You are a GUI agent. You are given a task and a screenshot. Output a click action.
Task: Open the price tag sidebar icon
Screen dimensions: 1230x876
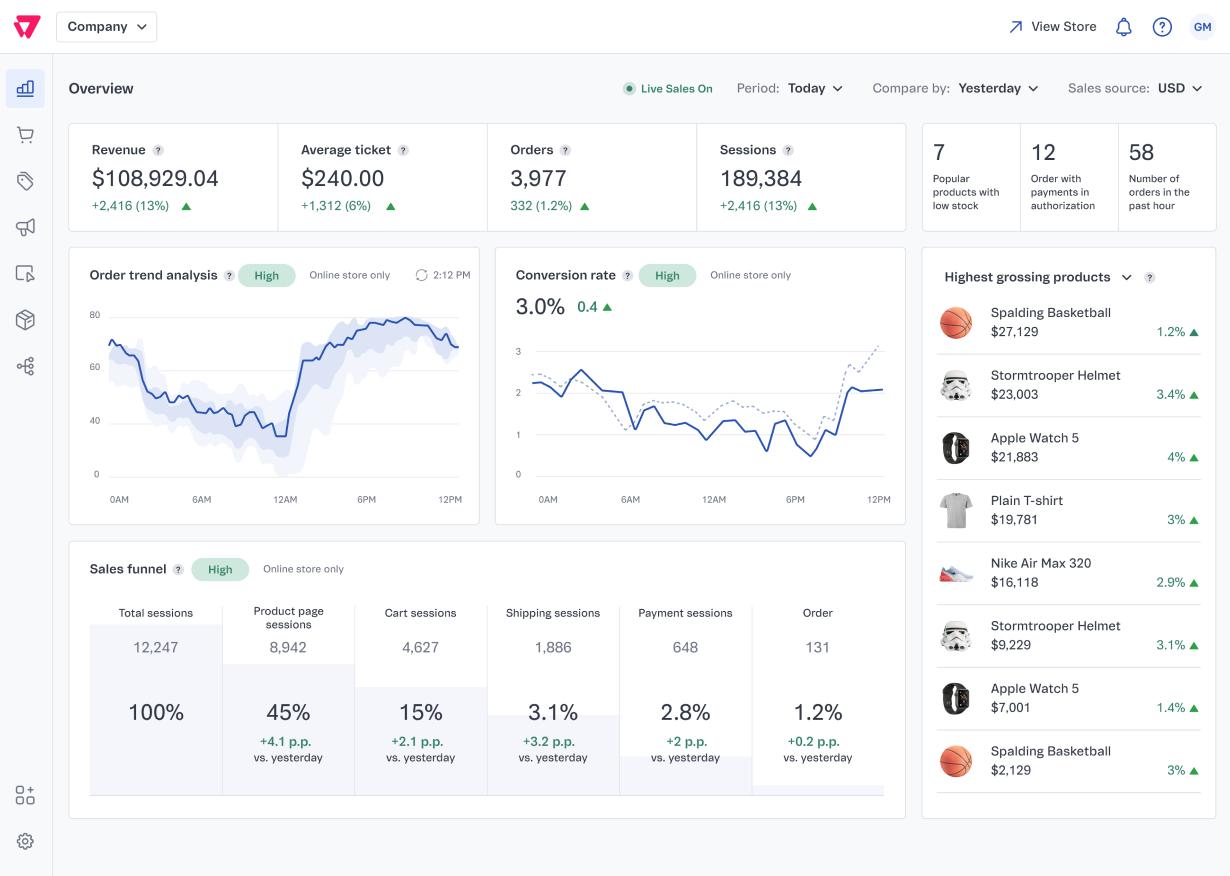coord(26,181)
